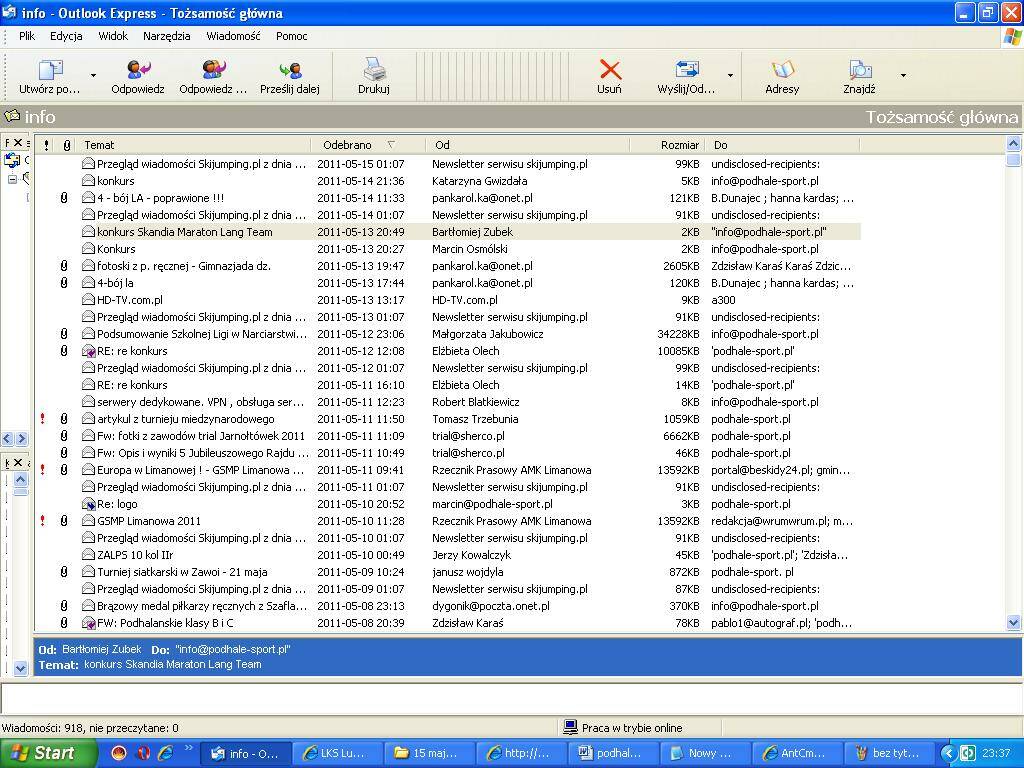
Task: Open the dropdown arrow next to Utwórz pocztę
Action: pos(93,76)
